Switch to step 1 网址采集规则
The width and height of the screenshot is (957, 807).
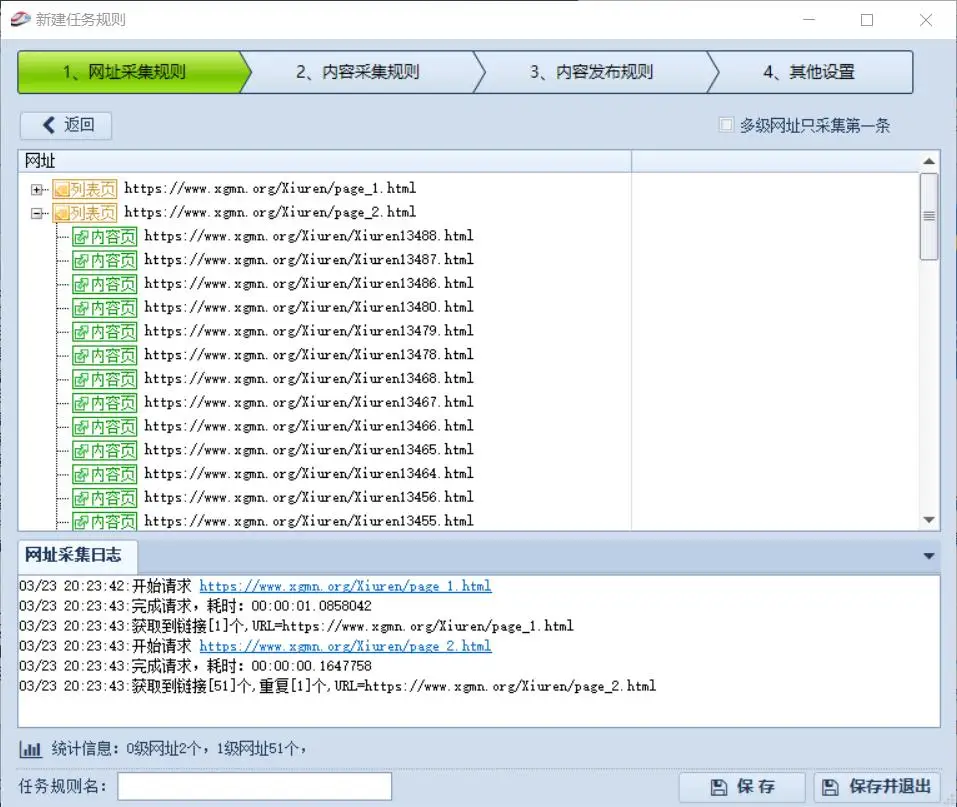[x=130, y=72]
